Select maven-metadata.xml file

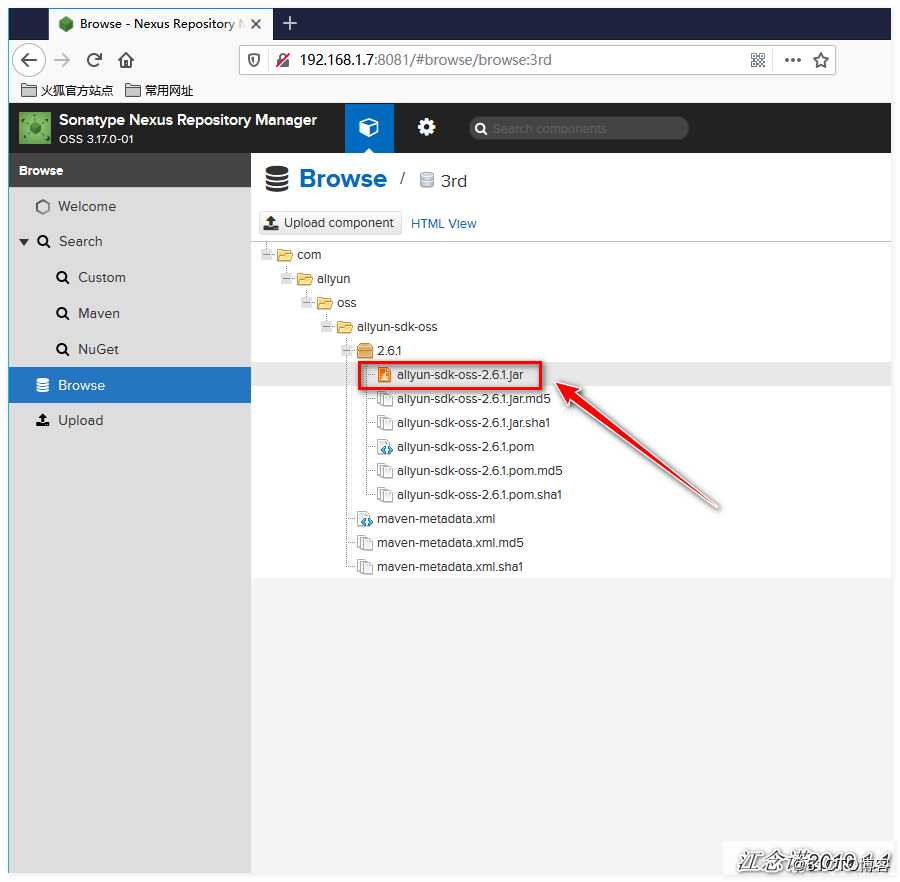pyautogui.click(x=426, y=519)
